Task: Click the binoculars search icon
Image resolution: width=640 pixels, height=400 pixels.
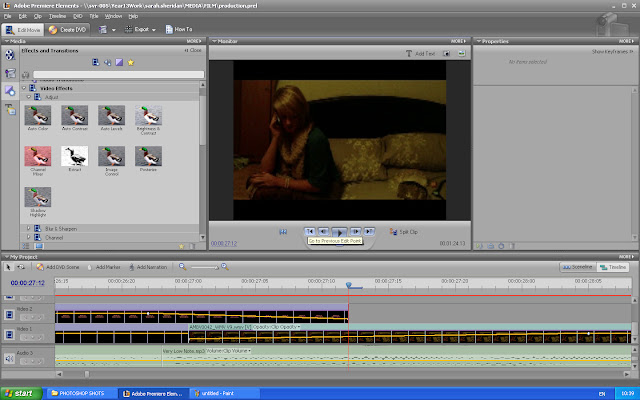Action: [26, 75]
